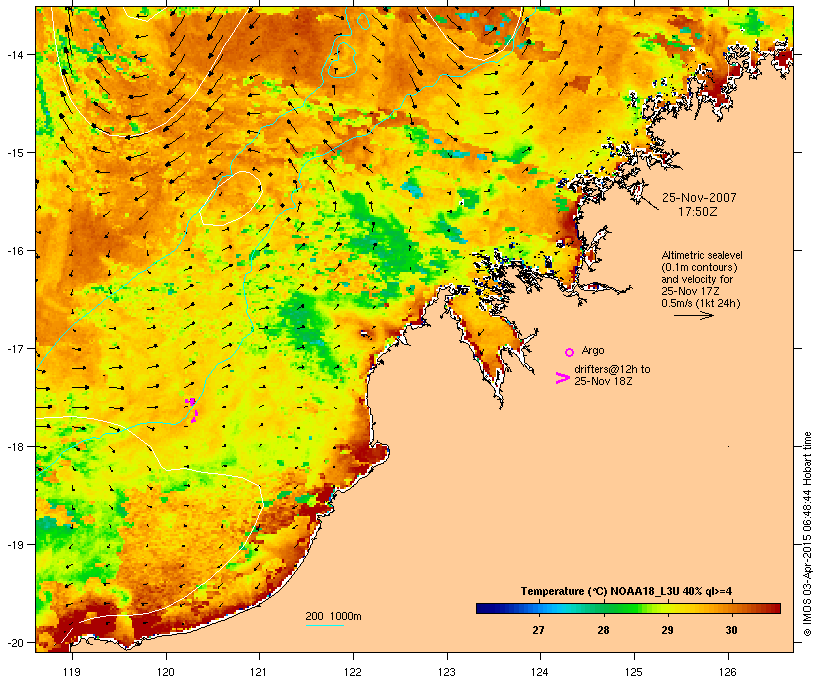The height and width of the screenshot is (680, 820).
Task: Click the (0.1m contours) text
Action: (x=699, y=267)
